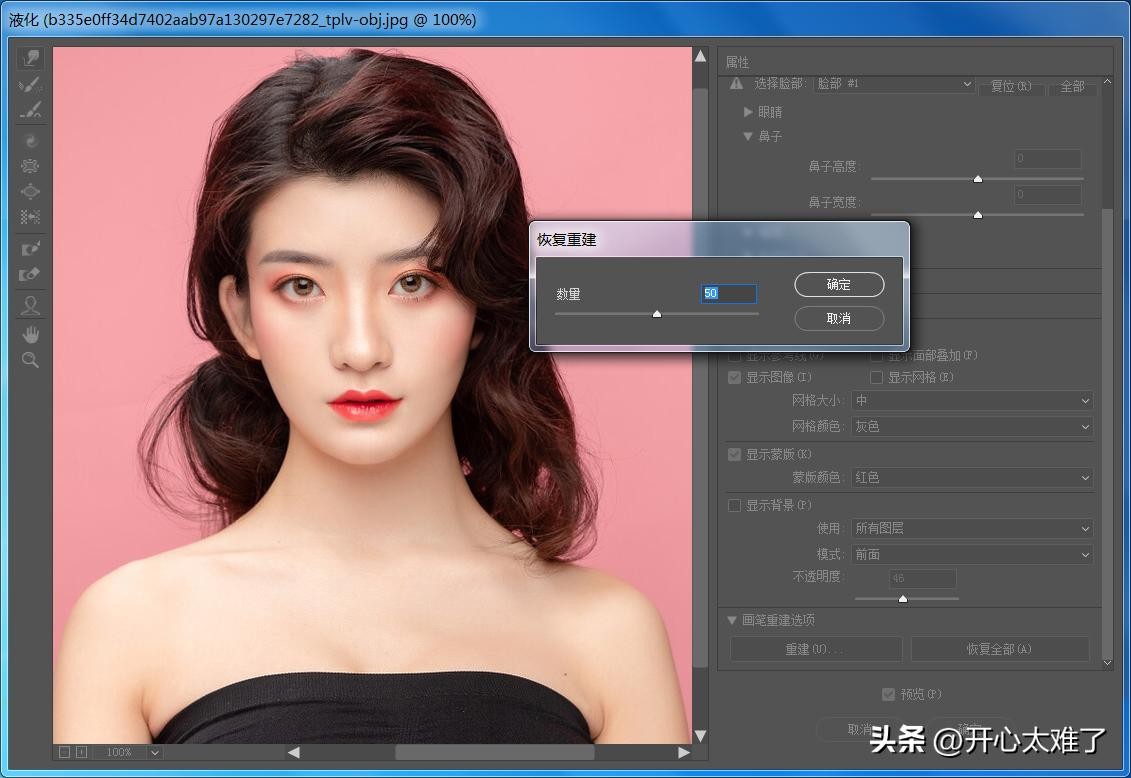Open the 蒙版颜色 dropdown set to 红色

972,478
